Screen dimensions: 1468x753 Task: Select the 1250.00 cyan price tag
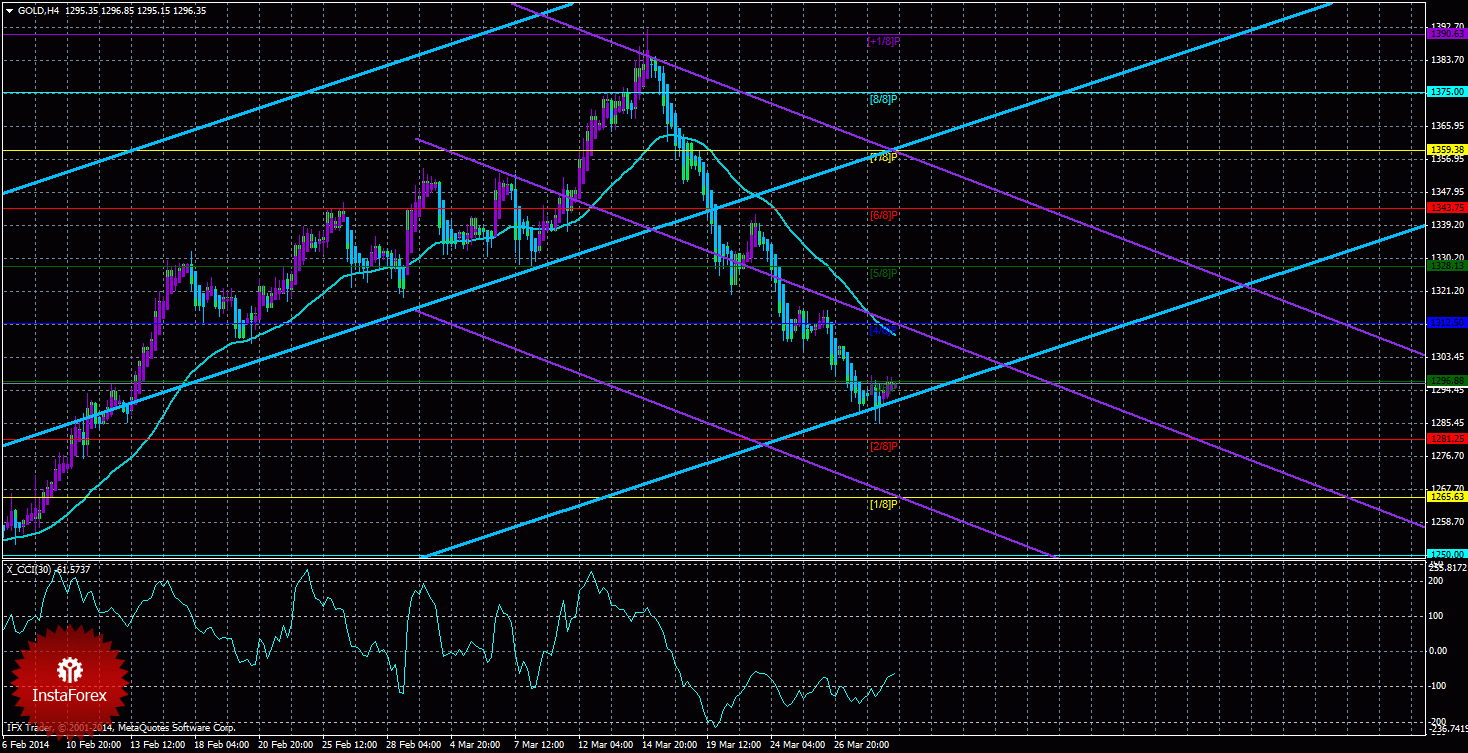1447,554
